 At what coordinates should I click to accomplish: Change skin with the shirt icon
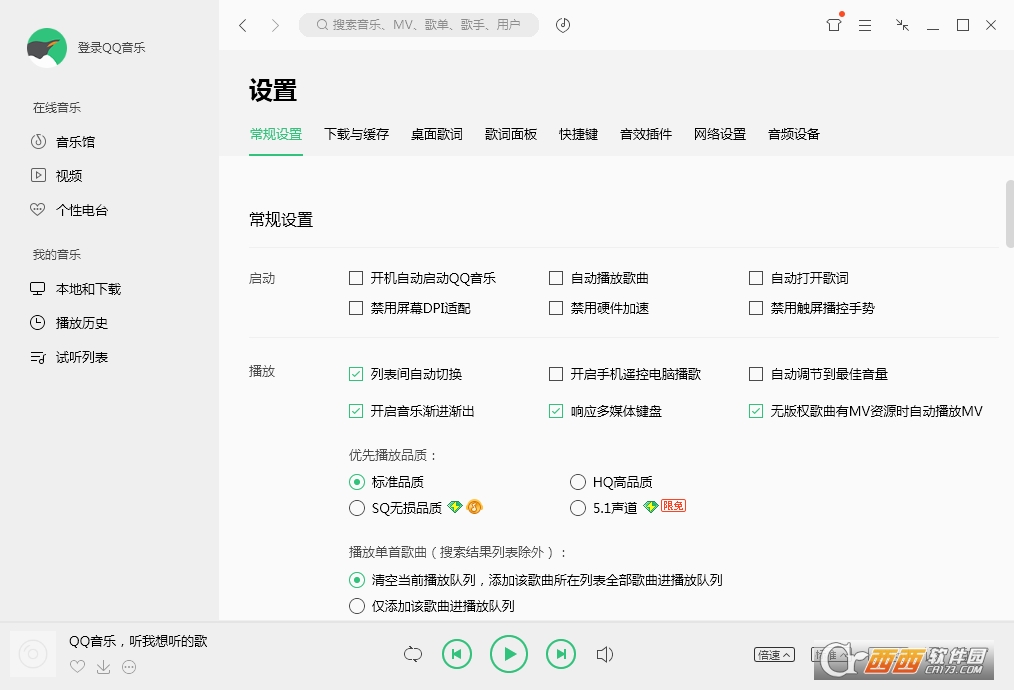click(833, 25)
